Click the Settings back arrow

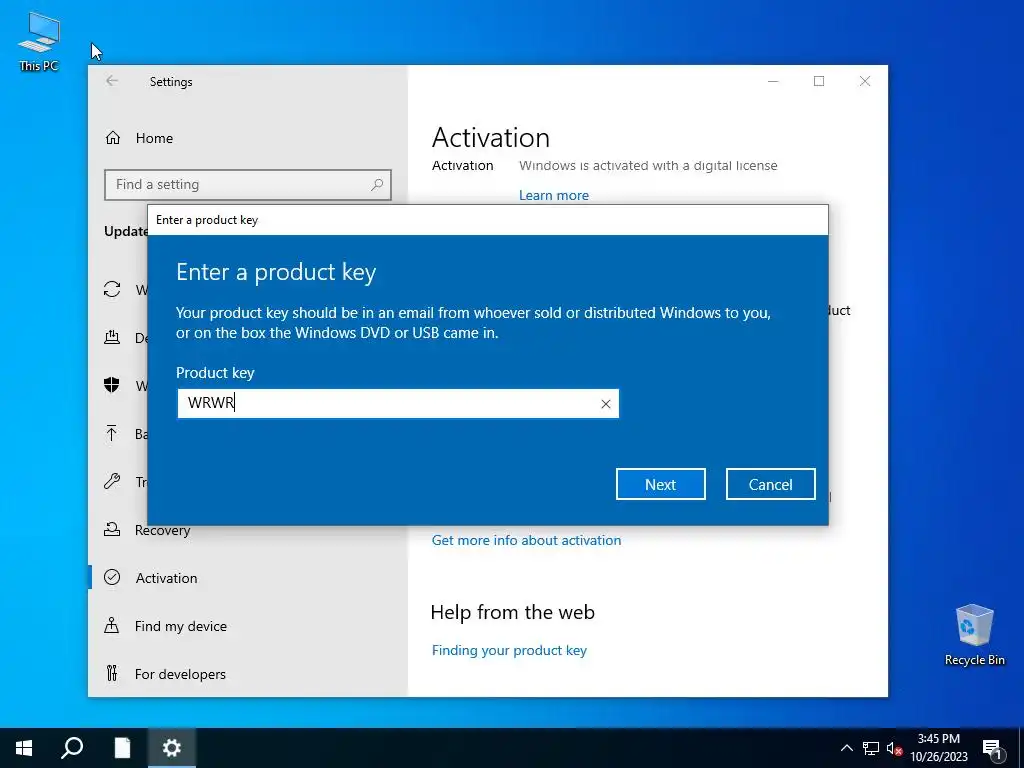tap(112, 80)
